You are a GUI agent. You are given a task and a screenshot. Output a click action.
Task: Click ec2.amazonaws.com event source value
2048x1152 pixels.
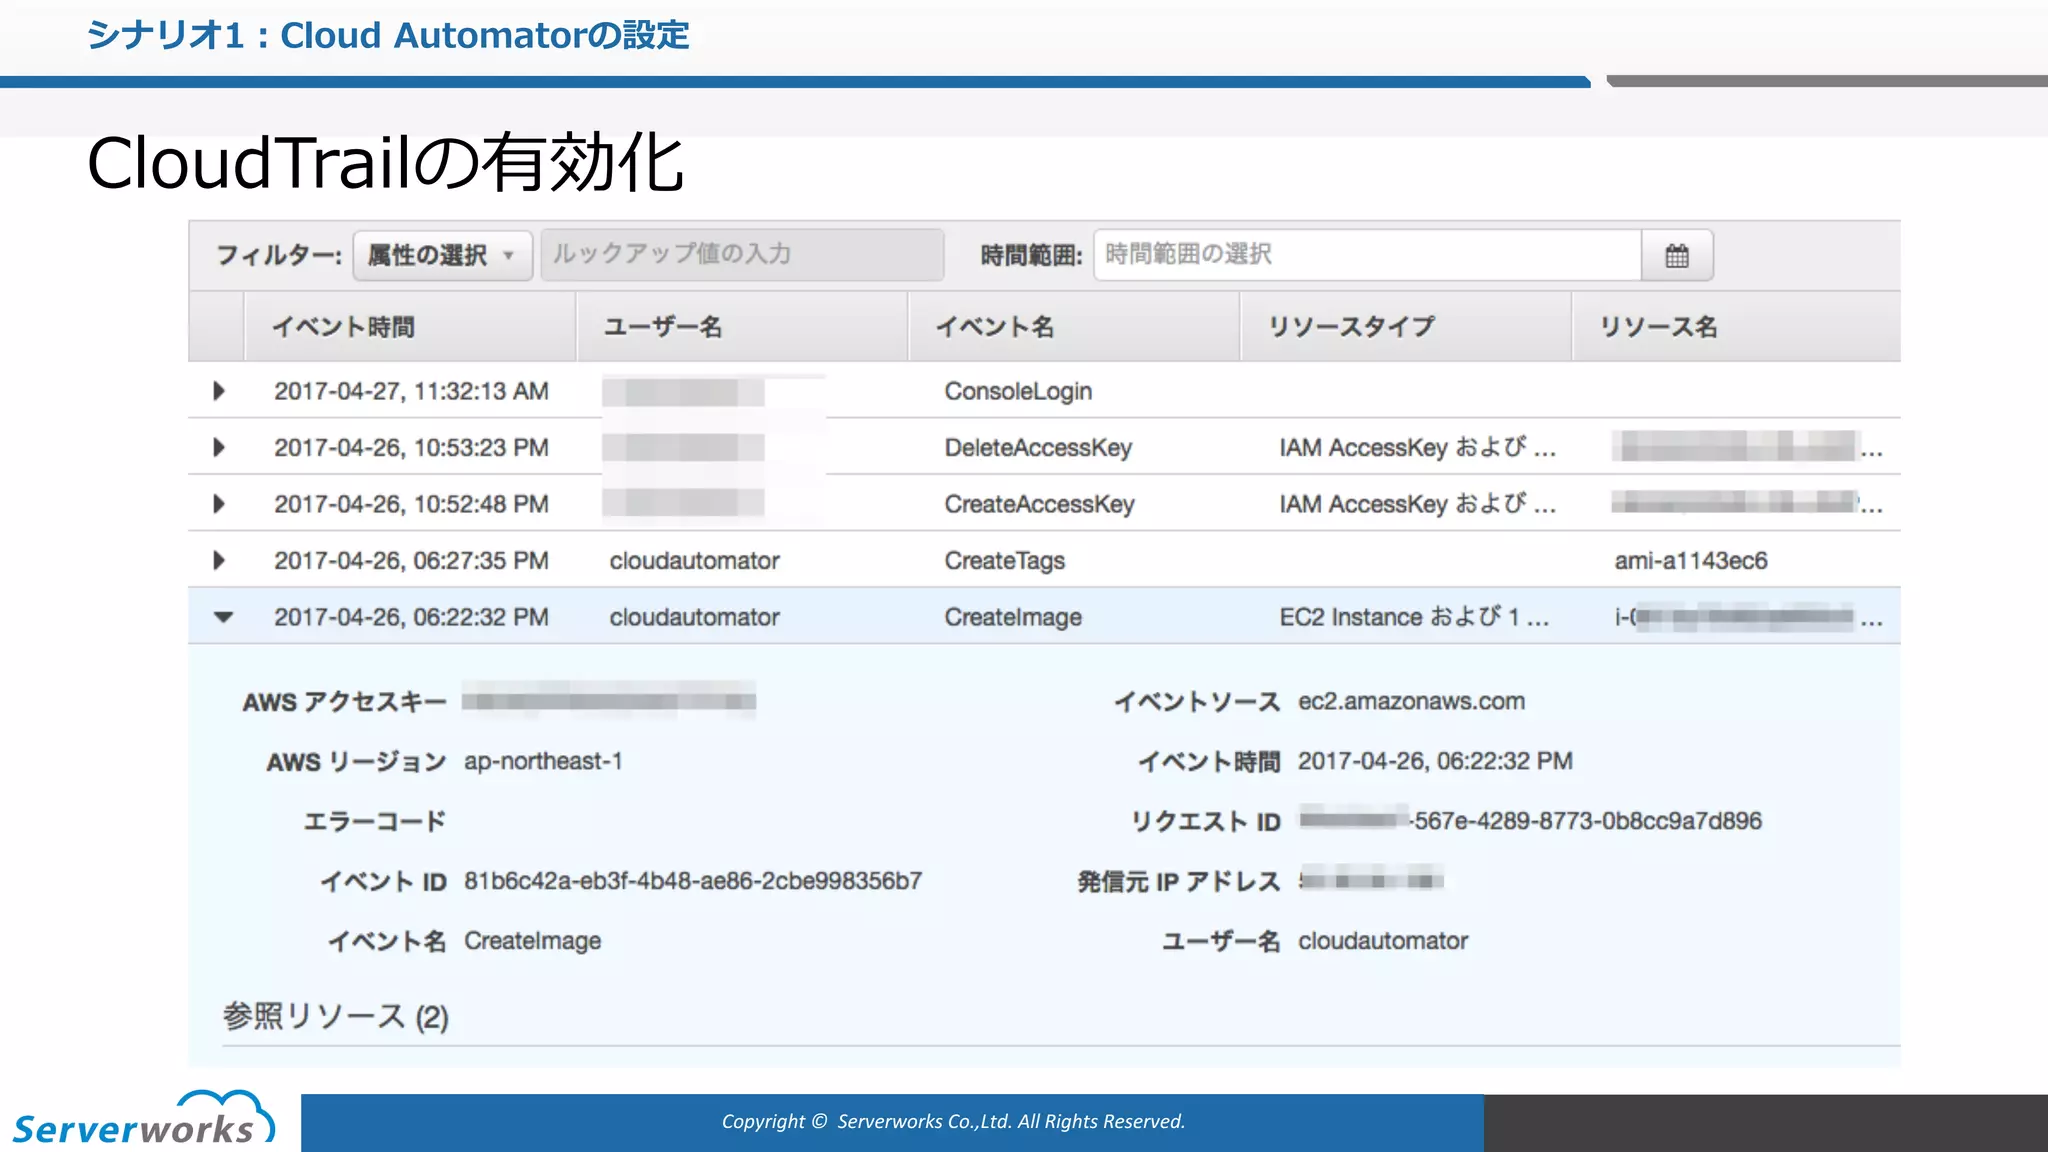coord(1411,701)
